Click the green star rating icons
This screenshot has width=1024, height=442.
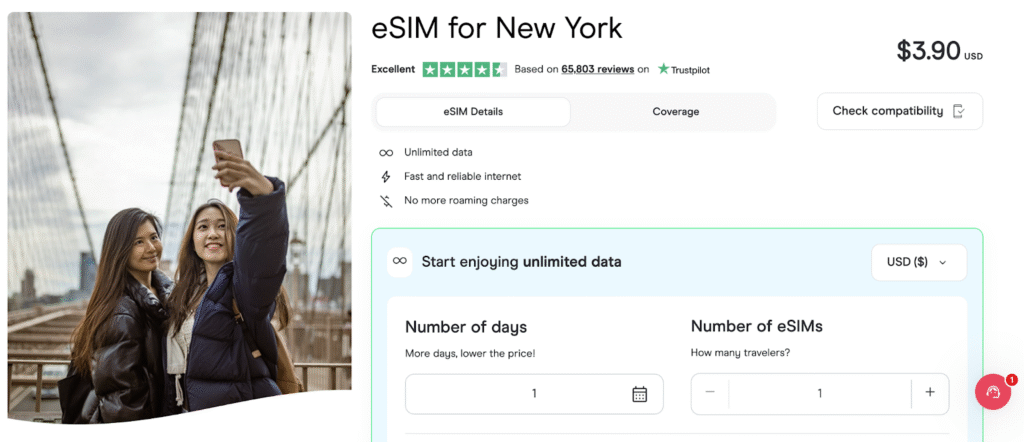tap(464, 70)
